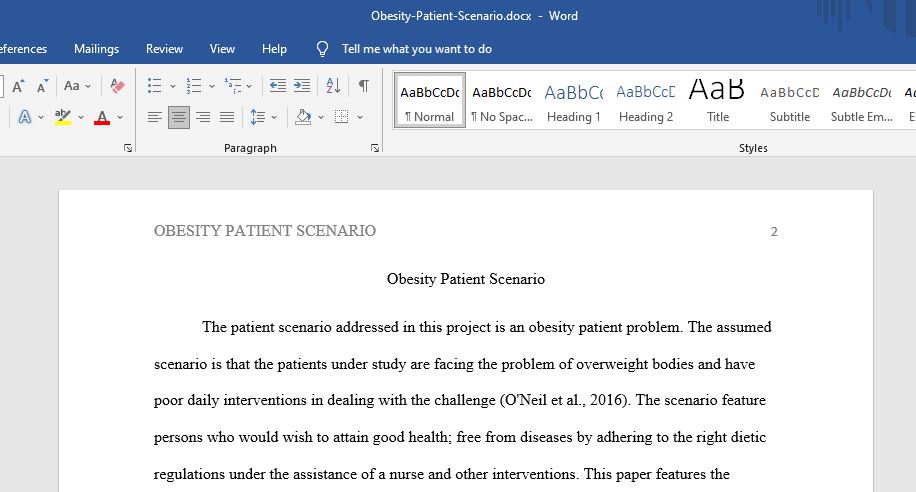This screenshot has height=492, width=916.
Task: Apply the Normal style
Action: (x=429, y=101)
